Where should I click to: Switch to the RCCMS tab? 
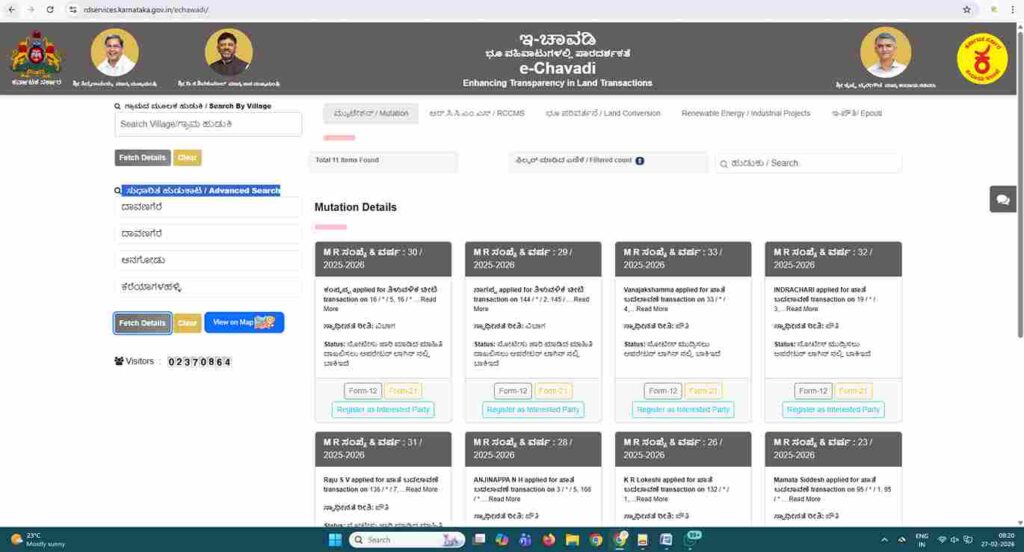(476, 113)
